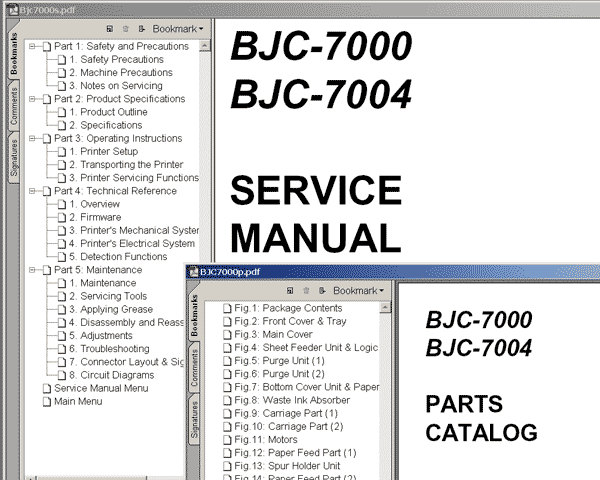Select Bookmarks tab in BJC7000s window
This screenshot has width=600, height=480.
pyautogui.click(x=14, y=53)
